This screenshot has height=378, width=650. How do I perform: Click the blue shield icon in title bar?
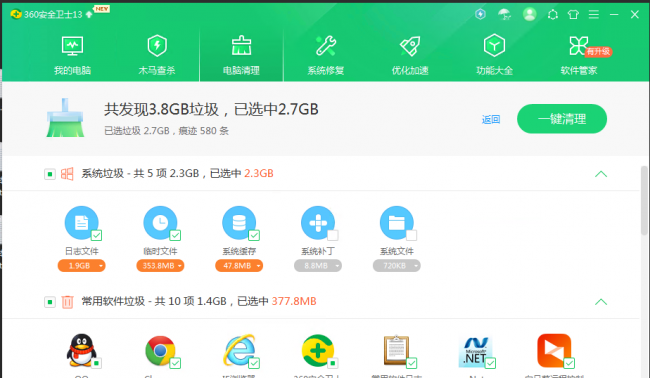click(x=480, y=15)
